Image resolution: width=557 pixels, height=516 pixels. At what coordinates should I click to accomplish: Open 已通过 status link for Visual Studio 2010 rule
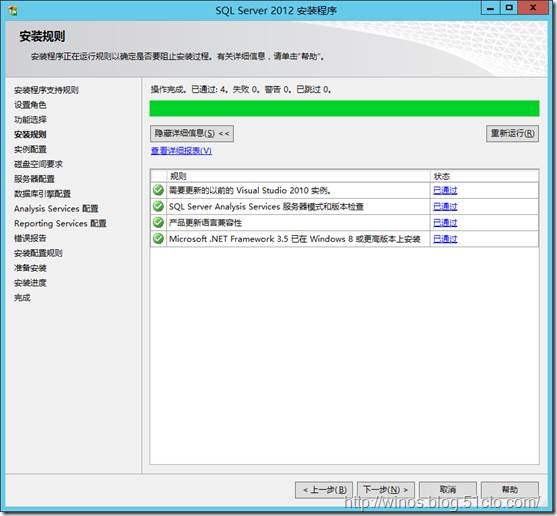(445, 190)
